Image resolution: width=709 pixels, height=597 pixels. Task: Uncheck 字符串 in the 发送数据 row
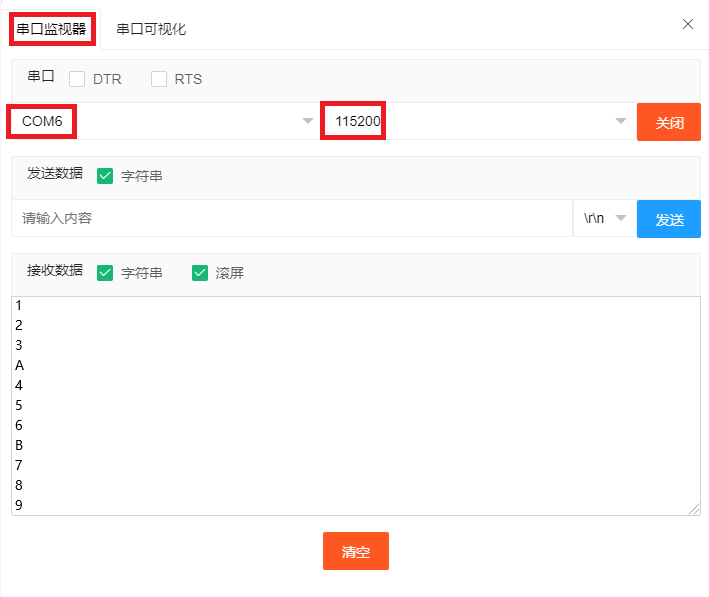105,176
